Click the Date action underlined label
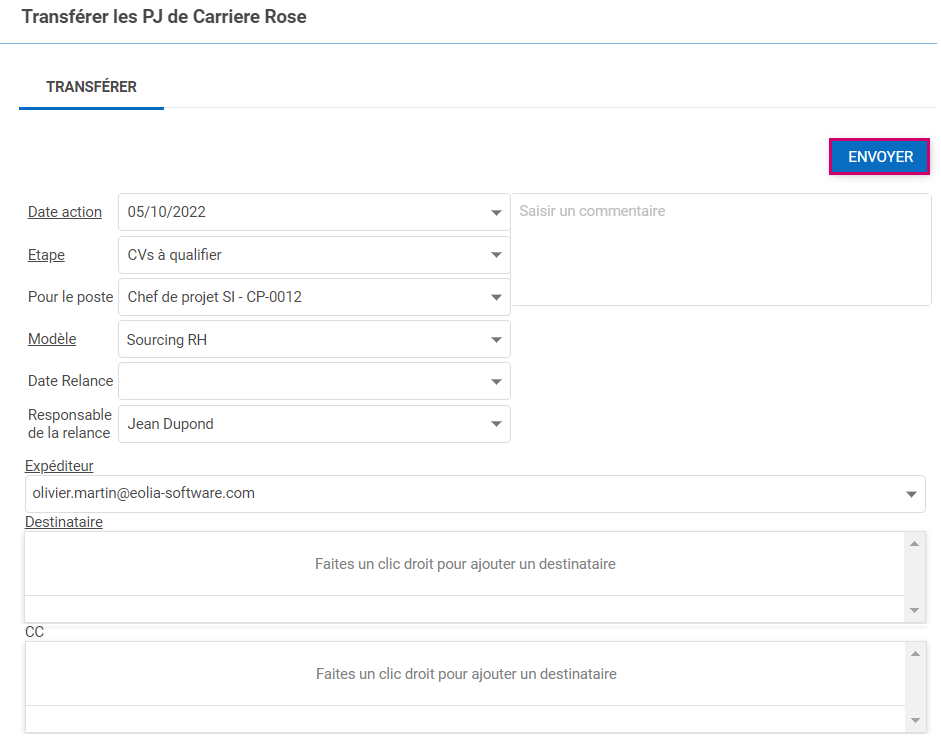The height and width of the screenshot is (746, 941). coord(65,212)
